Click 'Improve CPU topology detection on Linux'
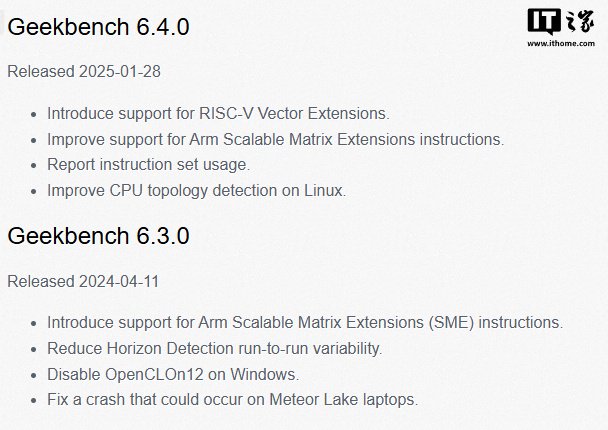This screenshot has height=430, width=608. 196,190
